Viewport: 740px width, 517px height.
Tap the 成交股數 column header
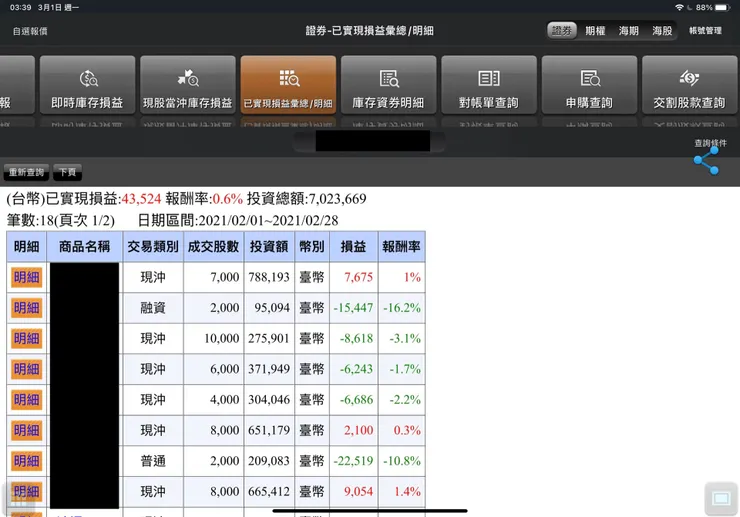(x=213, y=246)
